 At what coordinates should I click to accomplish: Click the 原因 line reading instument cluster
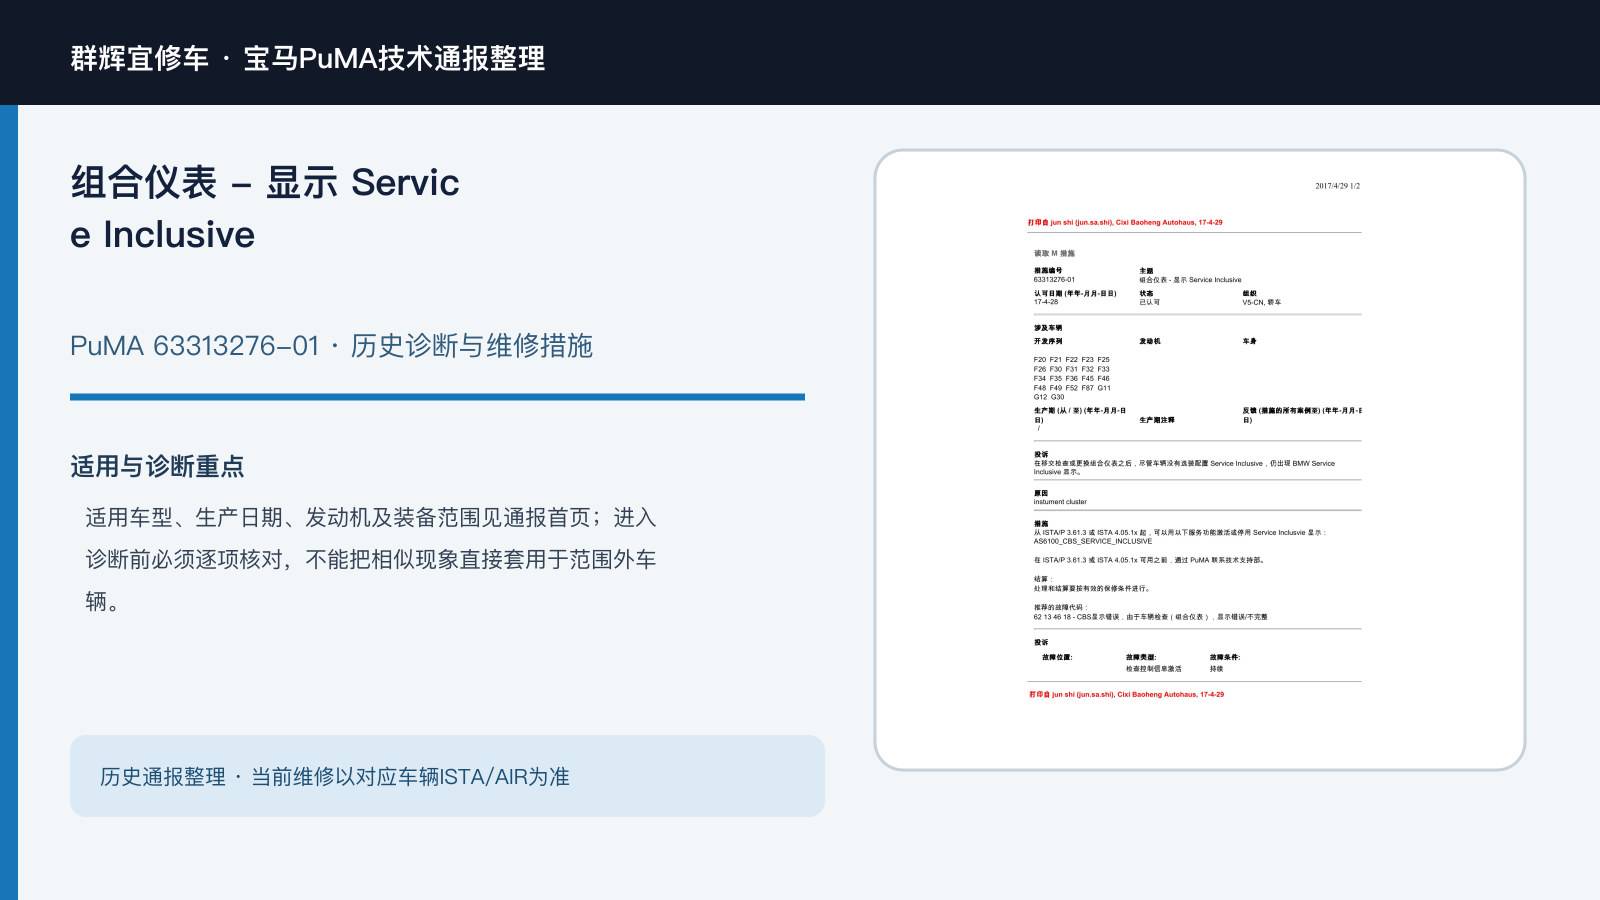tap(1060, 502)
